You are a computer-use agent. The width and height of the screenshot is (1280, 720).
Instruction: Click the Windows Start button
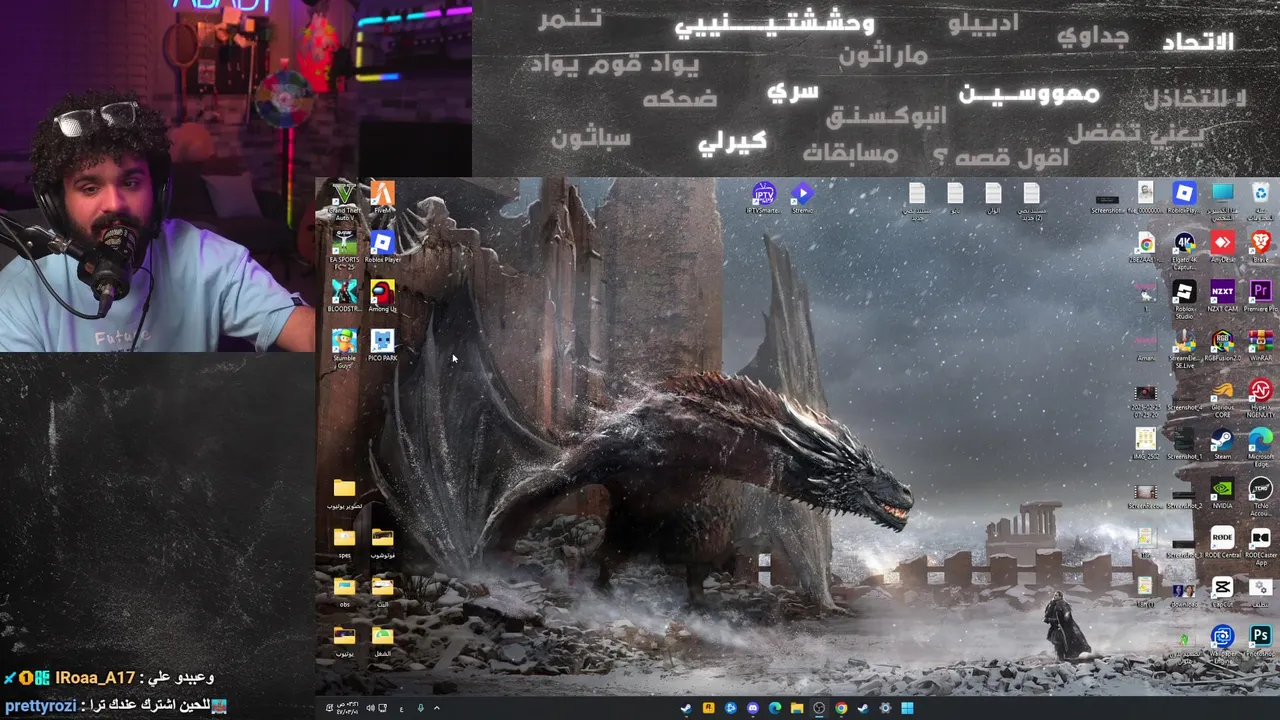[907, 708]
